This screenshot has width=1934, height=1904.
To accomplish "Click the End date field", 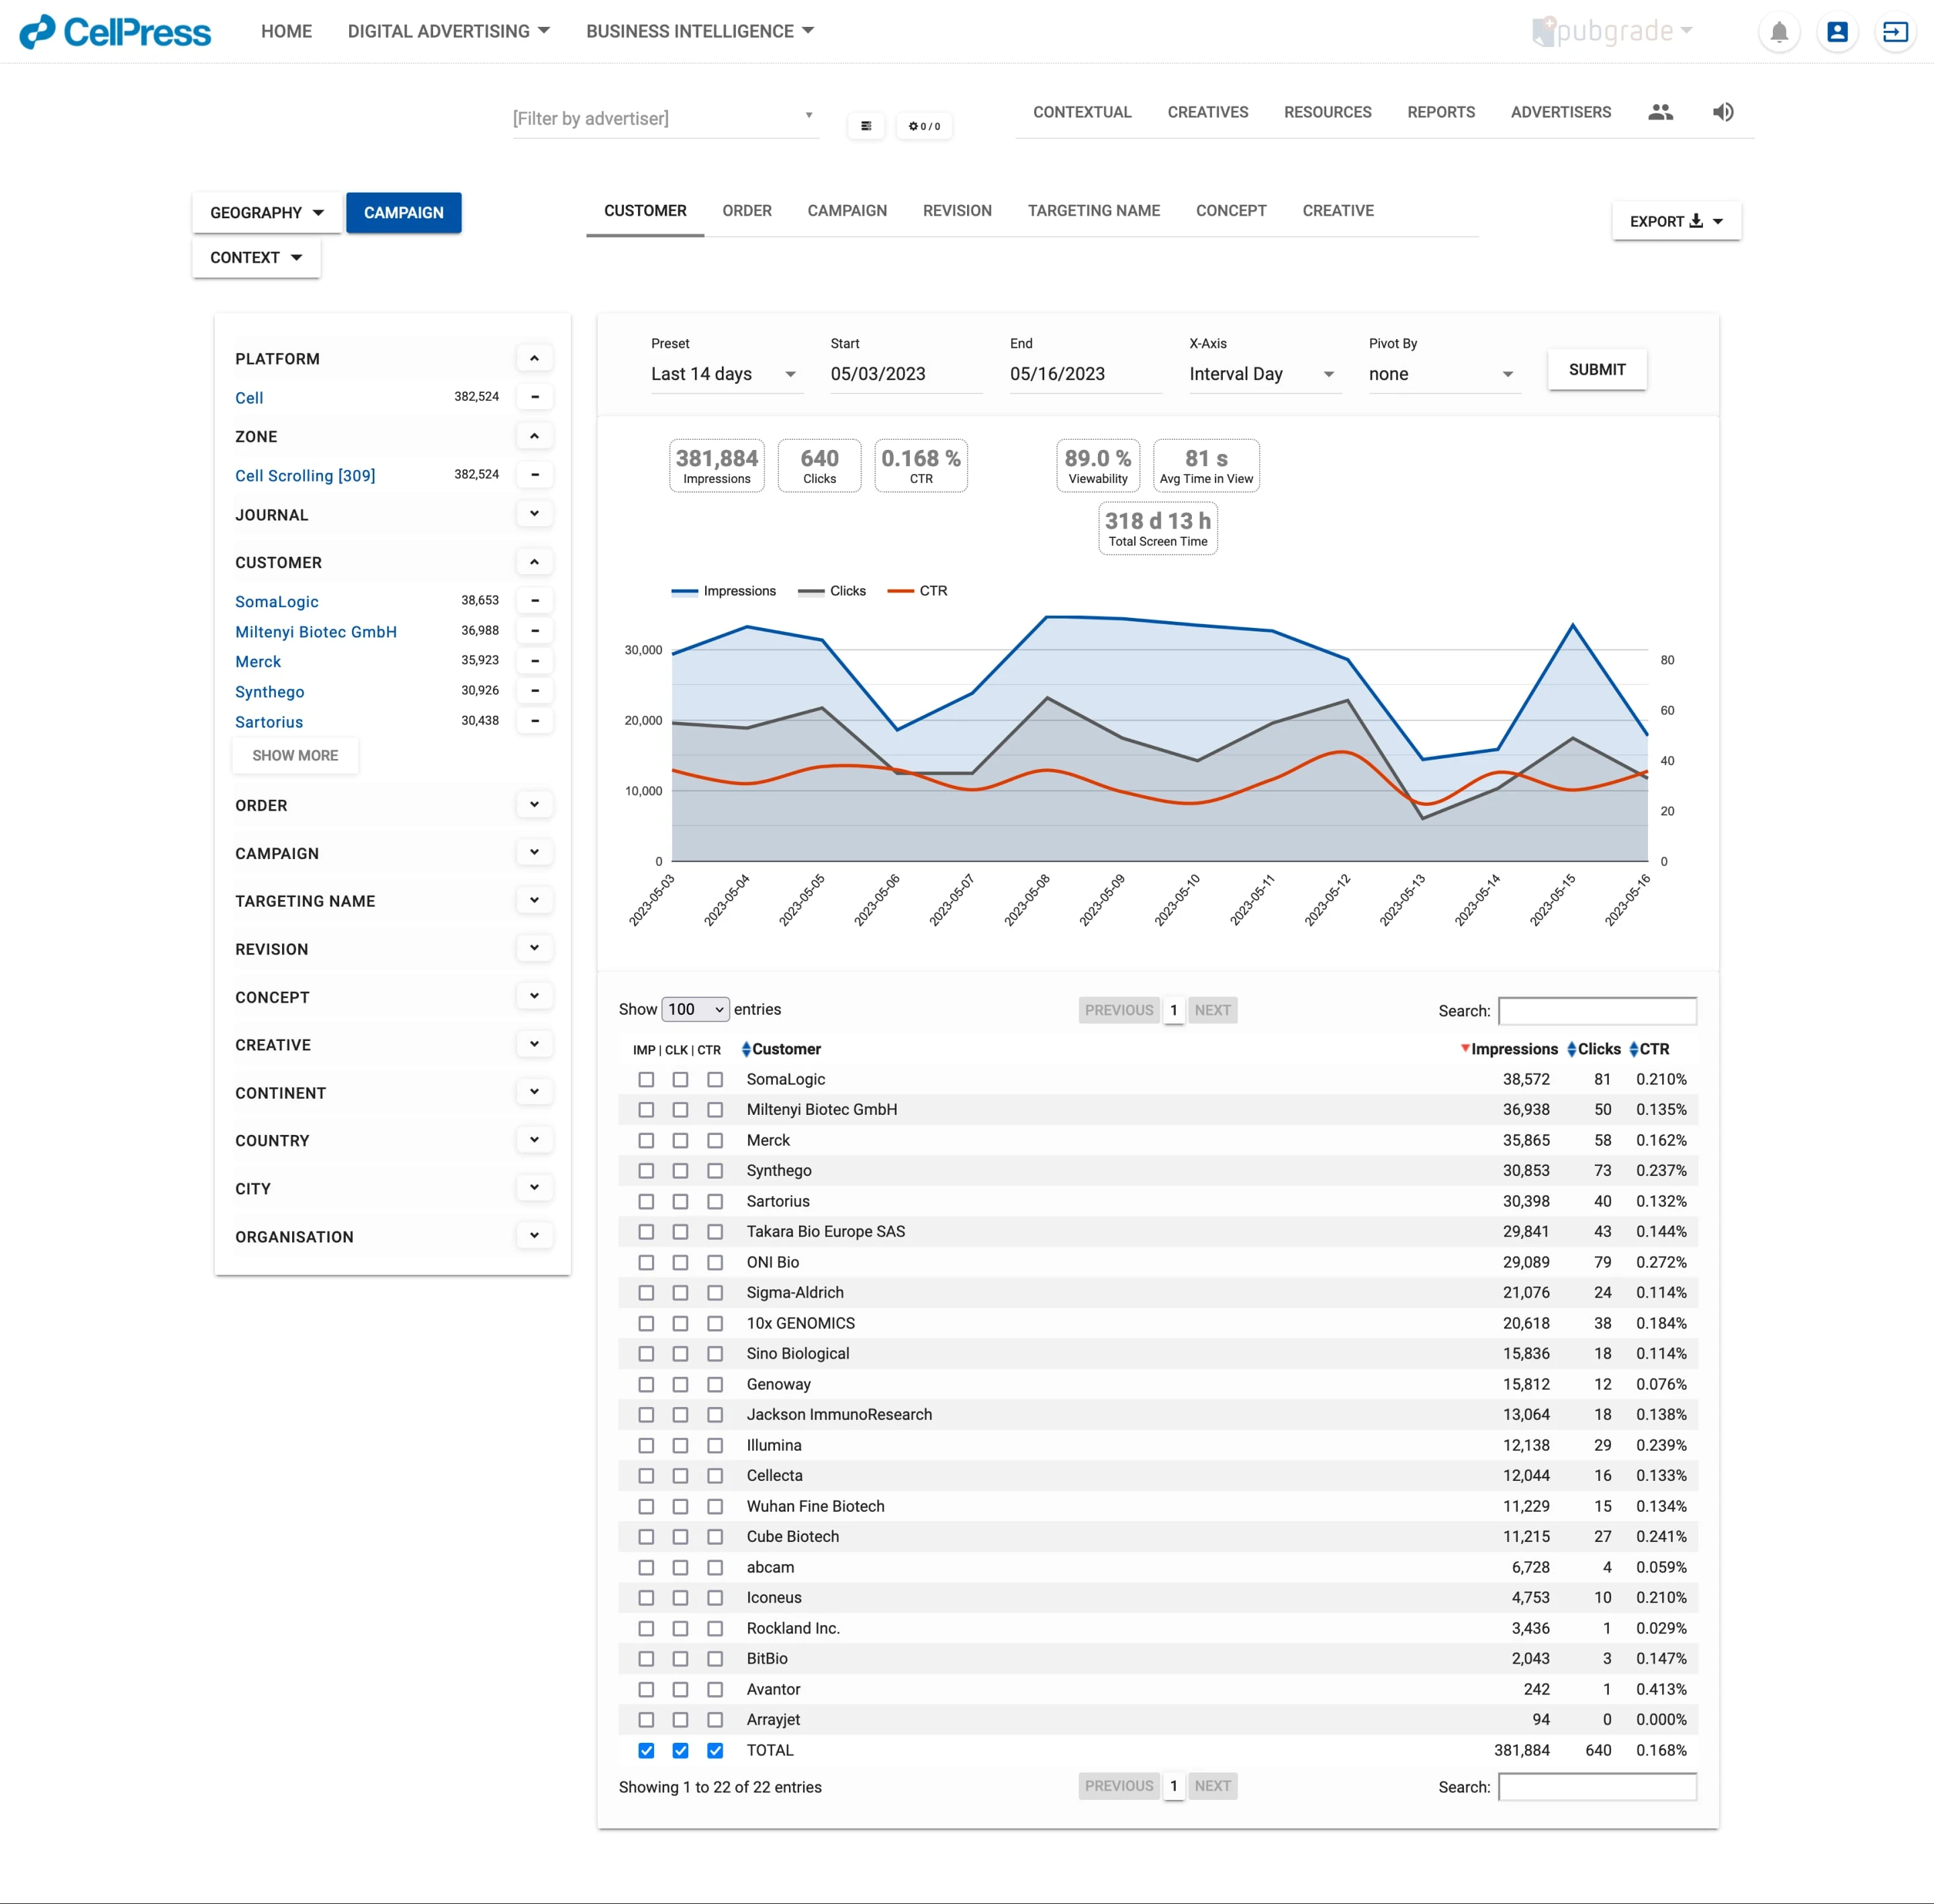I will pyautogui.click(x=1086, y=374).
